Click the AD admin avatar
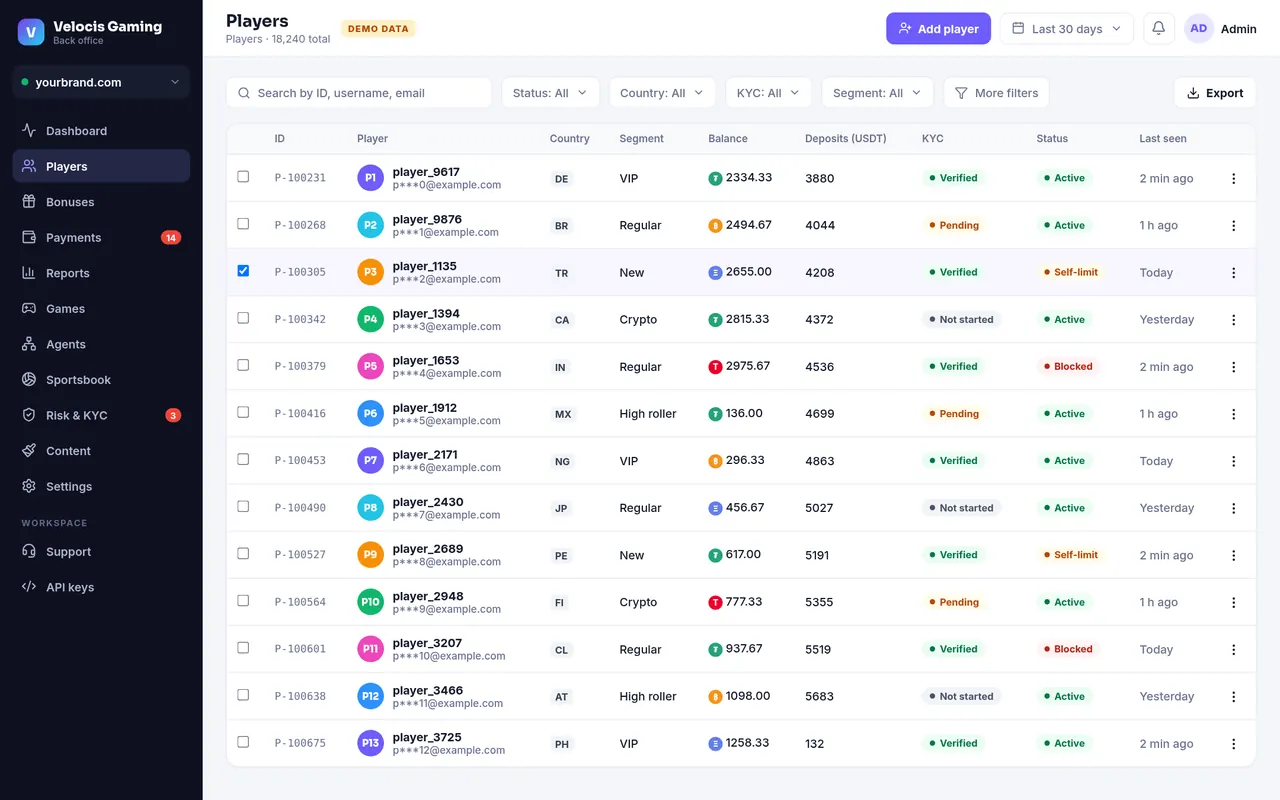Screen dimensions: 1280x800 point(1198,29)
